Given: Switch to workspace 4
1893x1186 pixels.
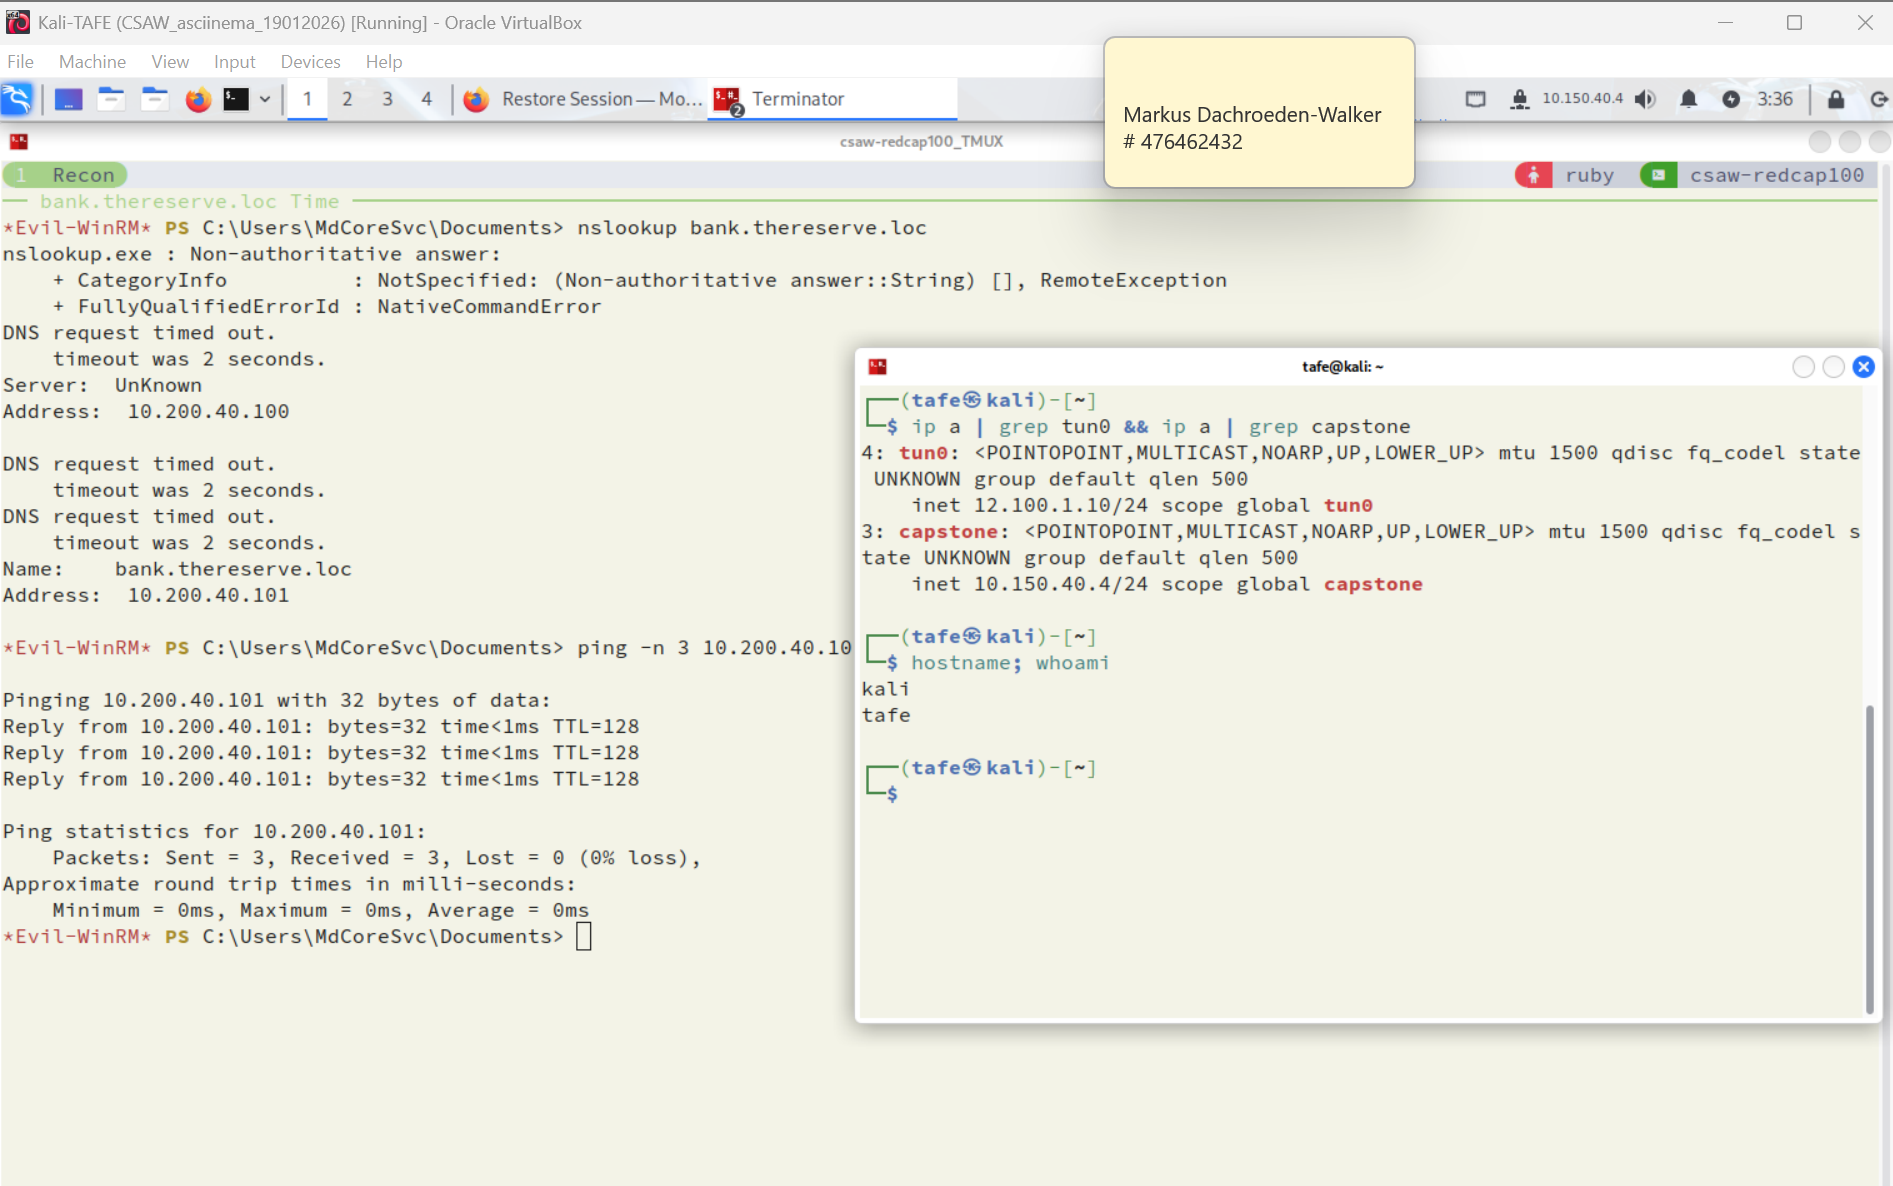Looking at the screenshot, I should coord(427,99).
